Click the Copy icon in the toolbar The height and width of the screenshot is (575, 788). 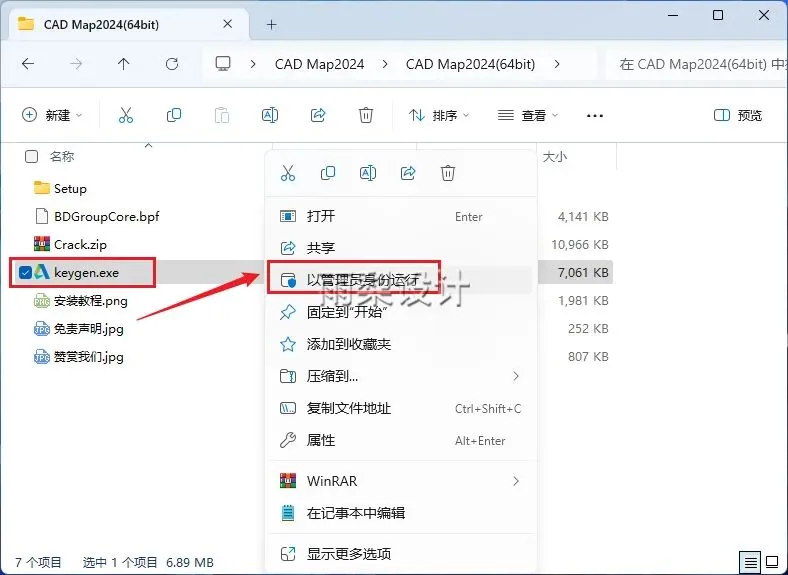coord(174,115)
